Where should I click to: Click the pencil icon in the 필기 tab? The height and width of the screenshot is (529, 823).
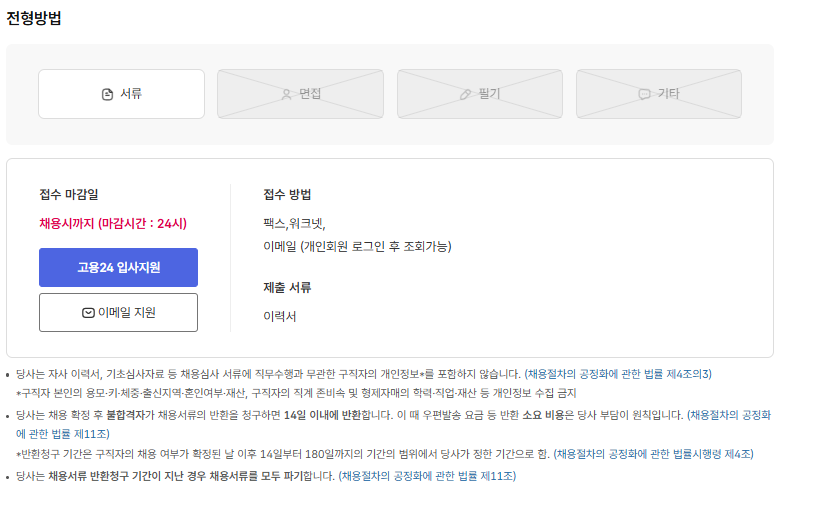pyautogui.click(x=465, y=94)
